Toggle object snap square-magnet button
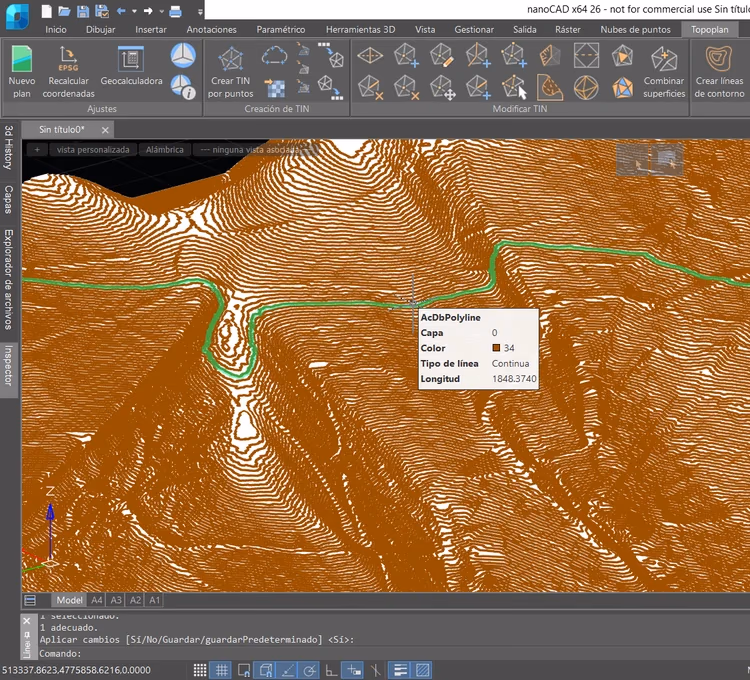 point(244,670)
